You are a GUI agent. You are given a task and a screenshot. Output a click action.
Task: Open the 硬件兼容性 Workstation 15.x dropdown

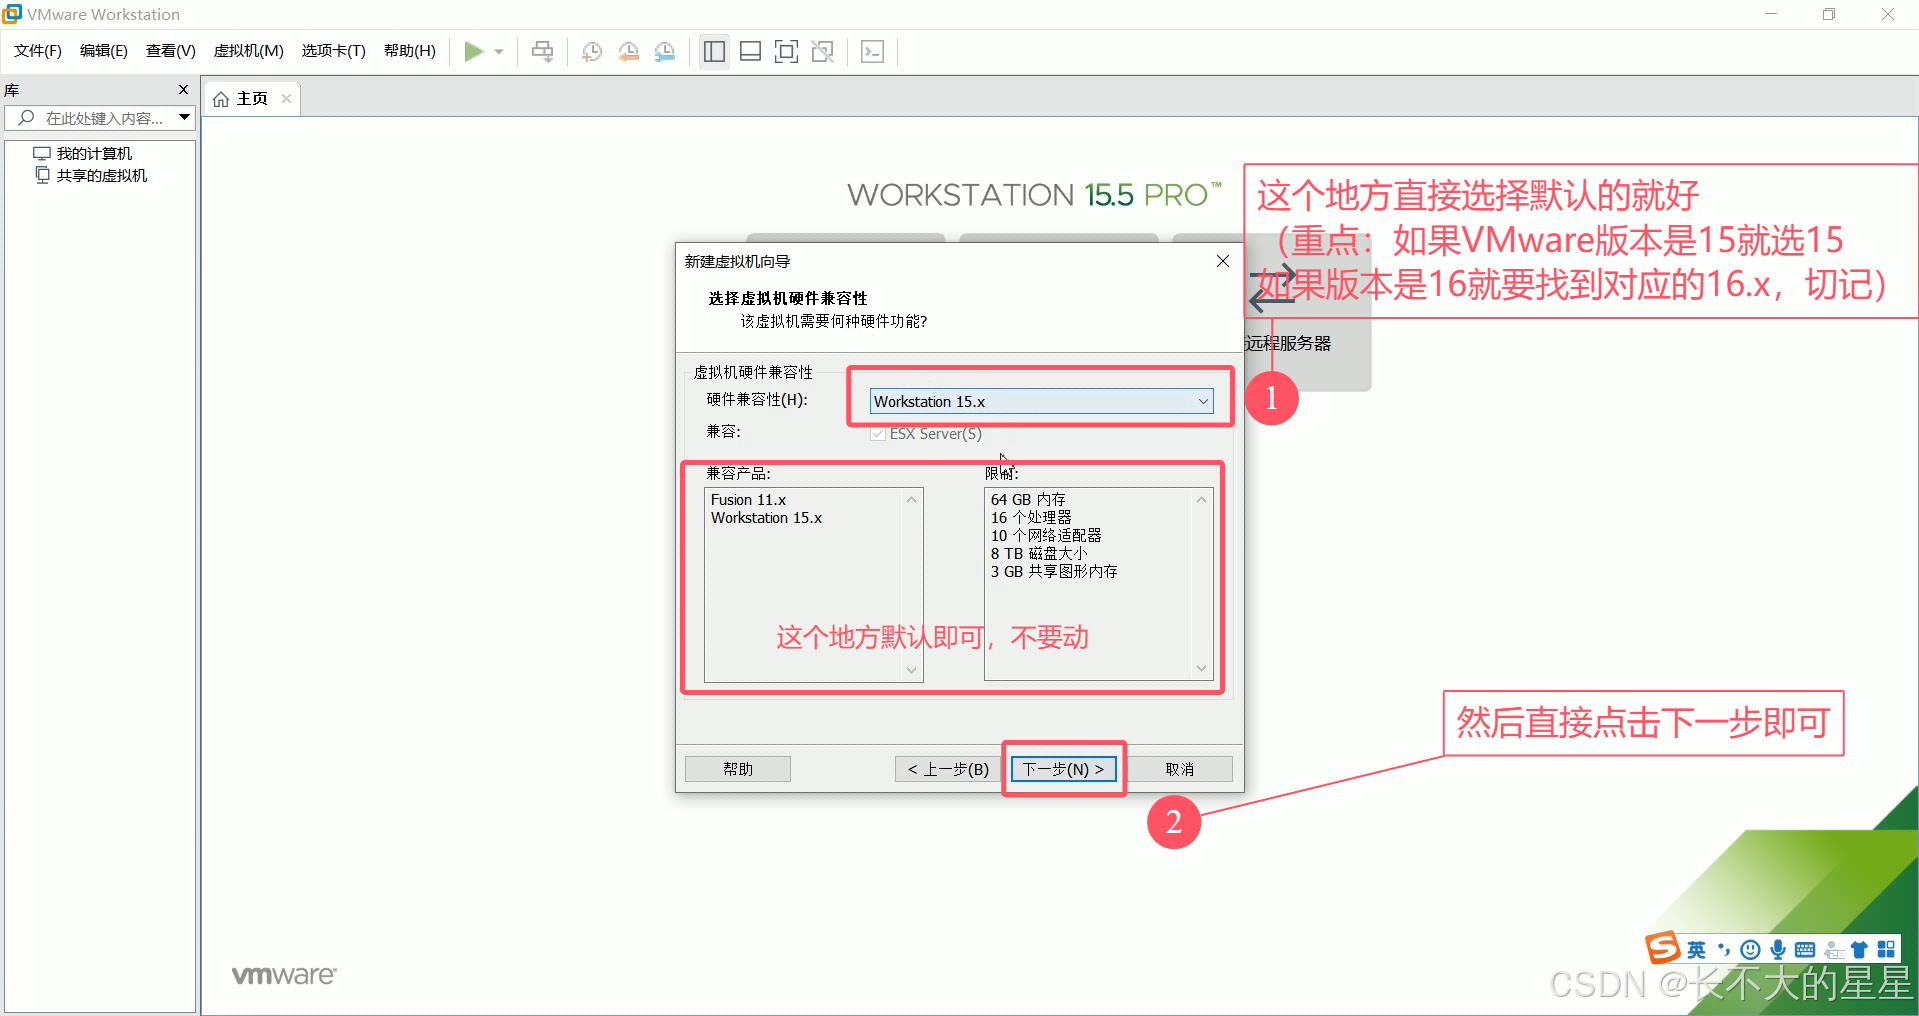tap(1041, 401)
